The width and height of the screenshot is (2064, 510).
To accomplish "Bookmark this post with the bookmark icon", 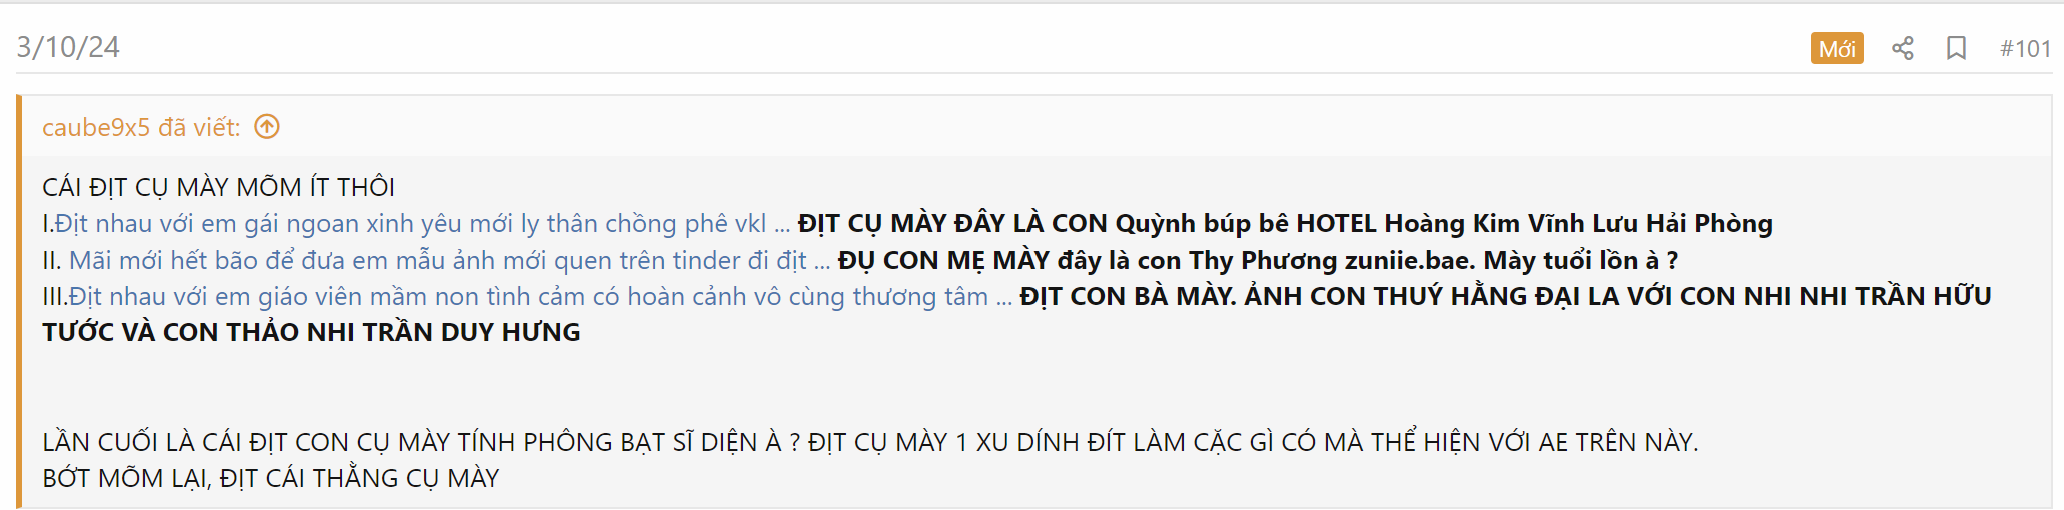I will 1956,48.
